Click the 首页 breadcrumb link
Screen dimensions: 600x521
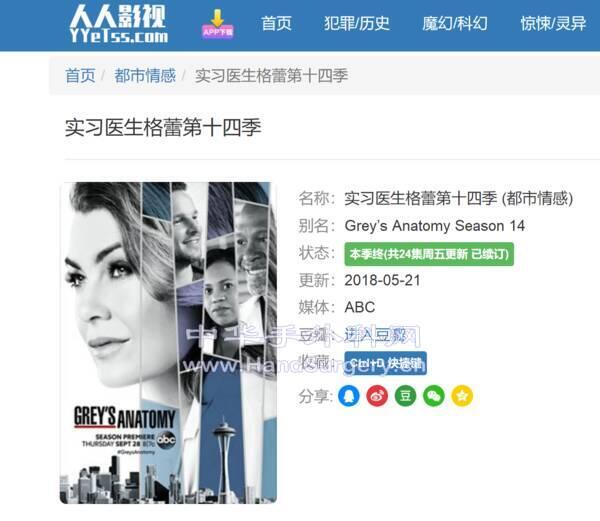80,75
